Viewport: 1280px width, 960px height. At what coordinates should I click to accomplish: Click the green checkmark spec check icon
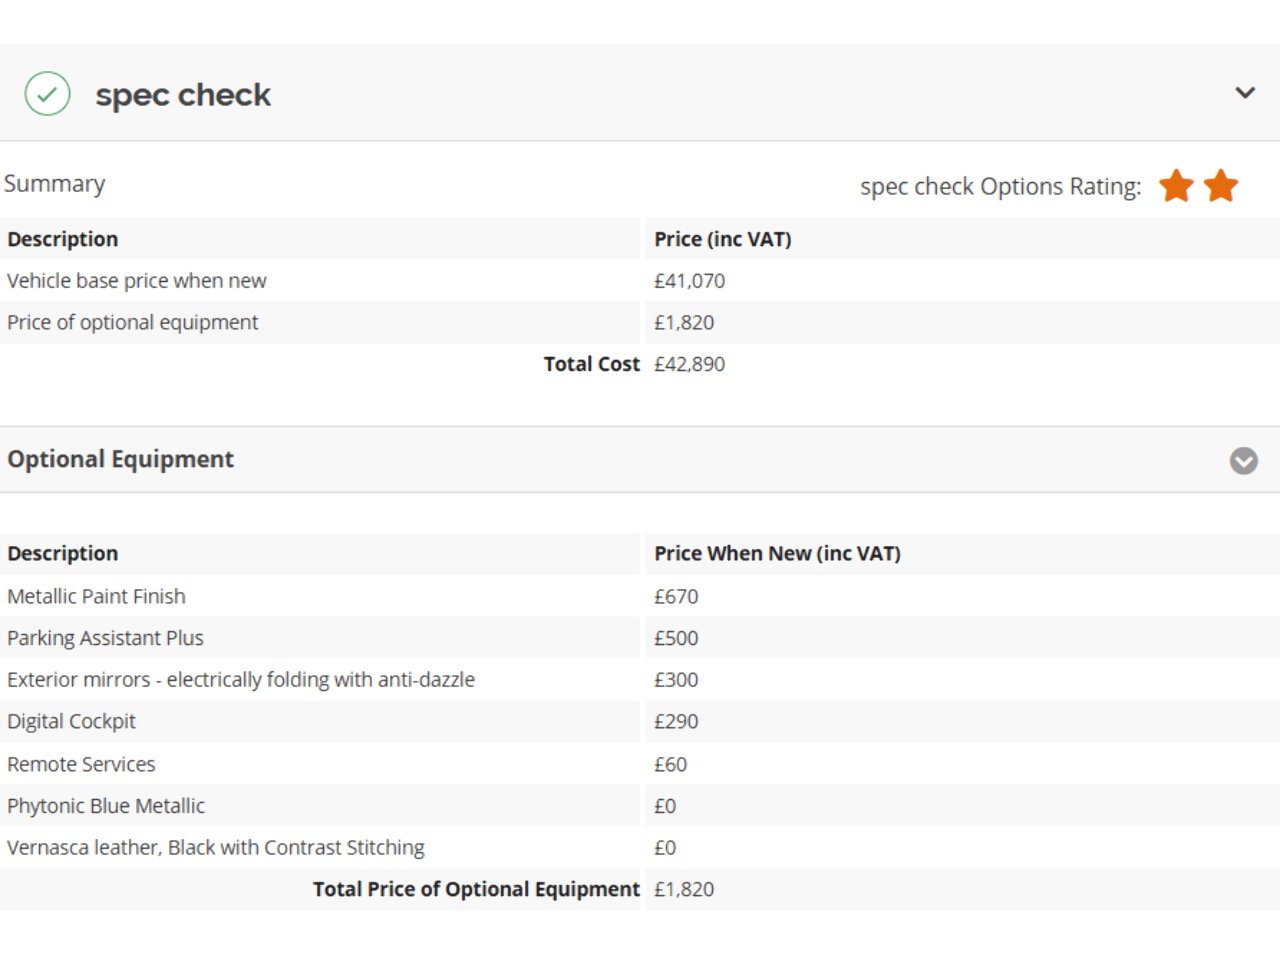click(x=47, y=94)
